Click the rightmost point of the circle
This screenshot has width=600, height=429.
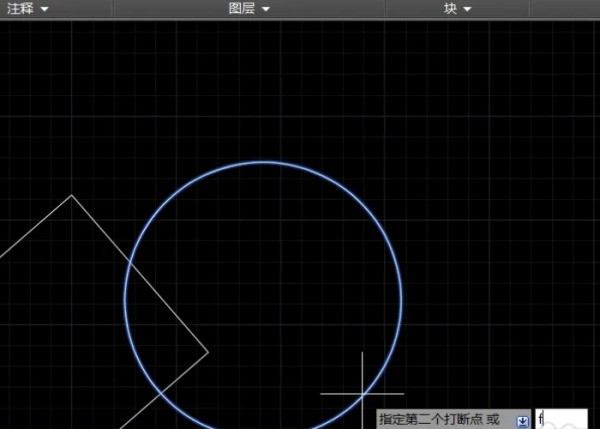(402, 298)
